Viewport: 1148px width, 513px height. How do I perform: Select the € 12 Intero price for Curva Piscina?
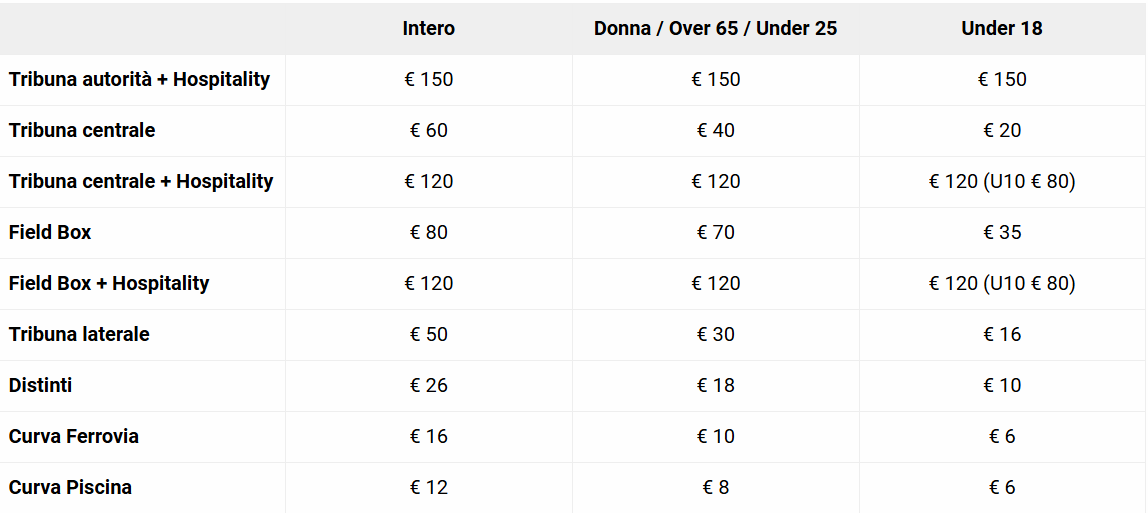click(428, 487)
